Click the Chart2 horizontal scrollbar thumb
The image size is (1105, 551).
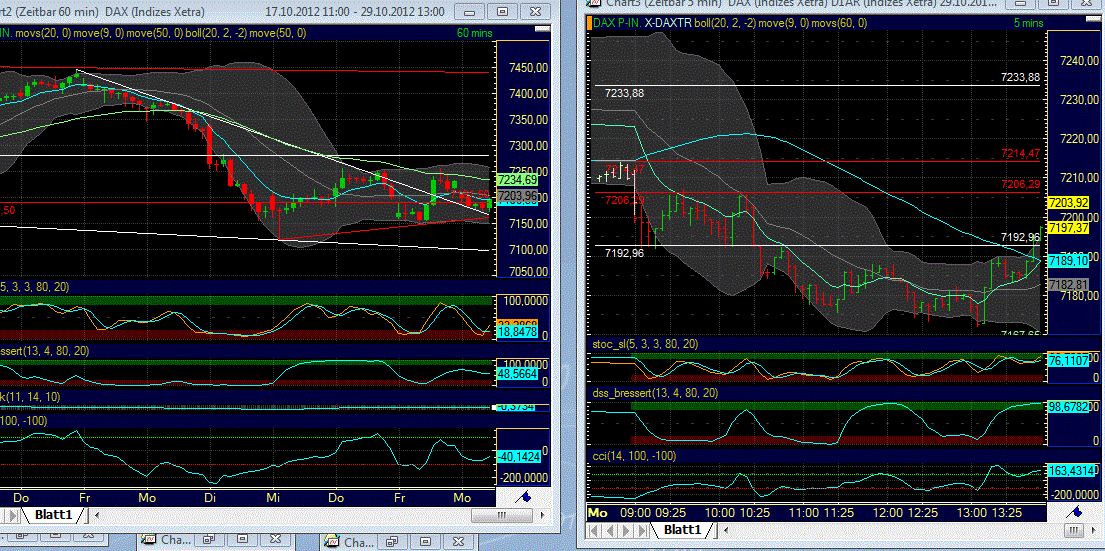(x=502, y=515)
